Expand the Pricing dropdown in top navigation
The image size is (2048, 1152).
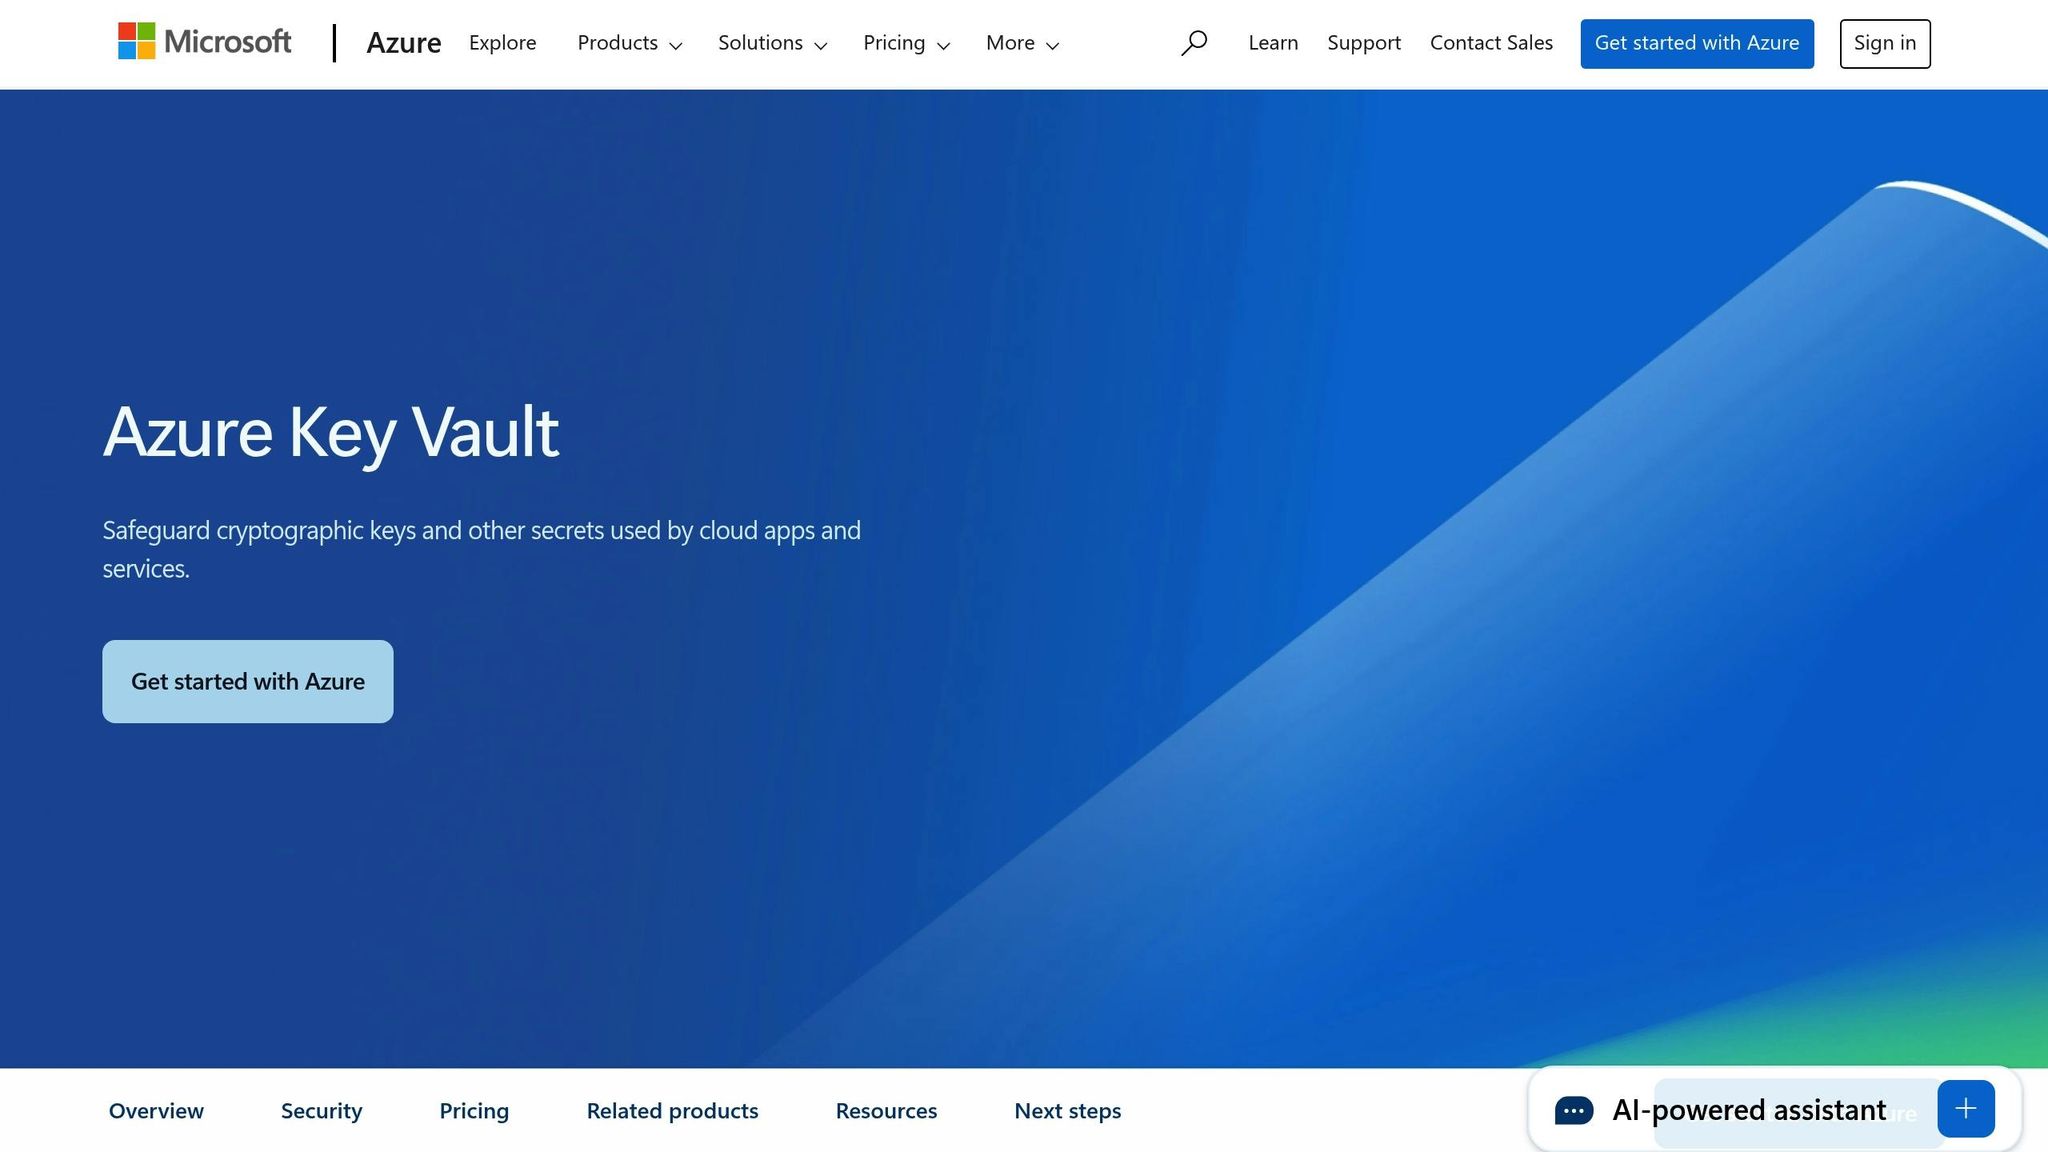pos(905,43)
